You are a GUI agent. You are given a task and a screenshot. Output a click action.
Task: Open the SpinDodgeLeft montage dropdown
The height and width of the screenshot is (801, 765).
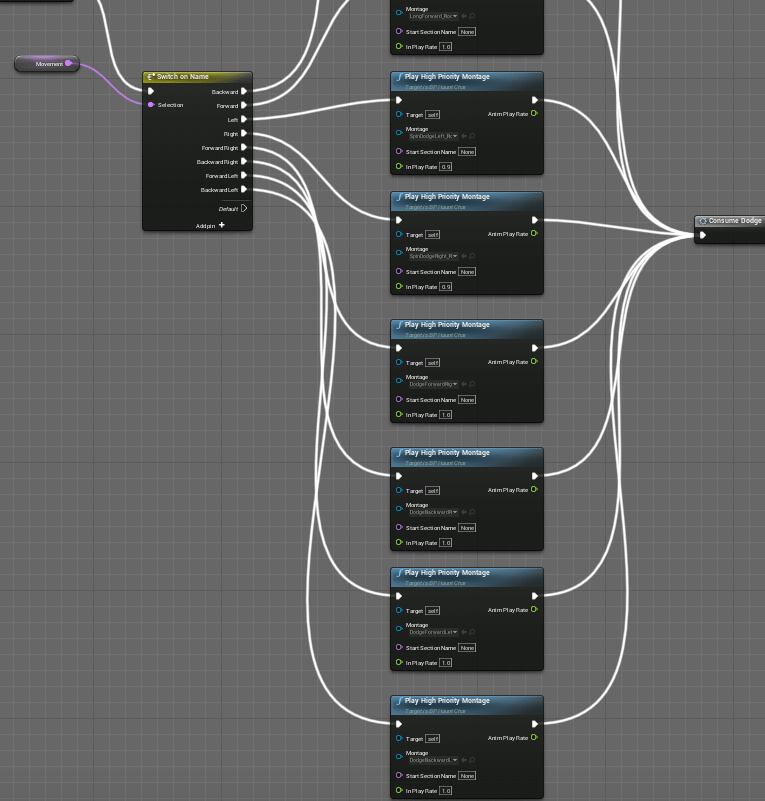coord(433,135)
